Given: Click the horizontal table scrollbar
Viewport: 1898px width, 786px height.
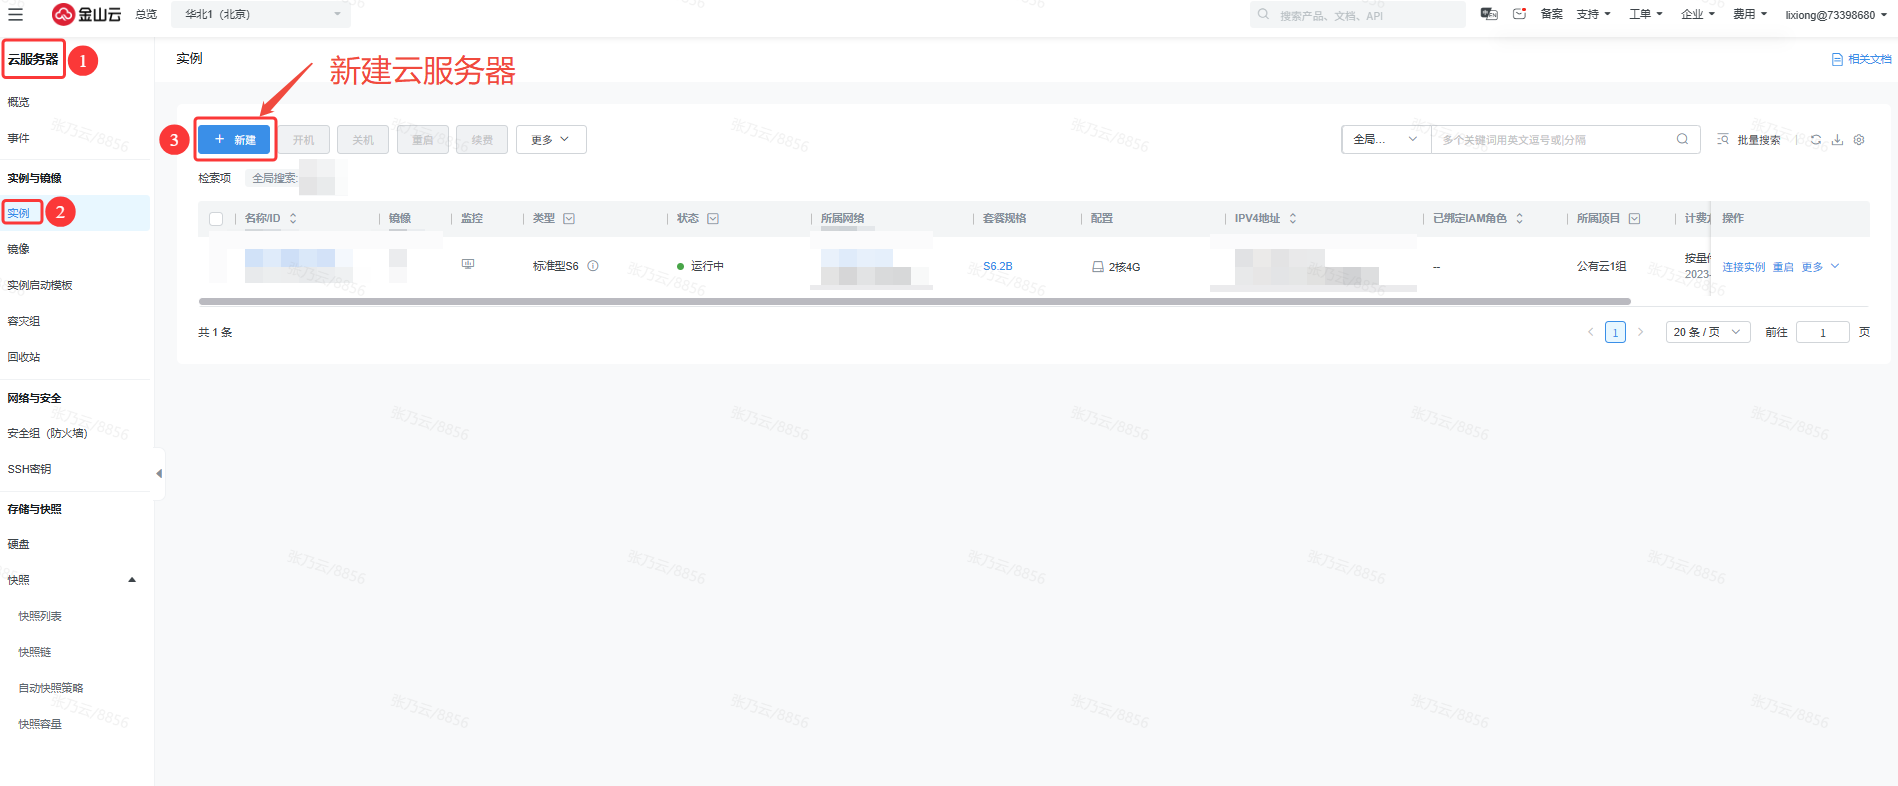Looking at the screenshot, I should [x=914, y=301].
